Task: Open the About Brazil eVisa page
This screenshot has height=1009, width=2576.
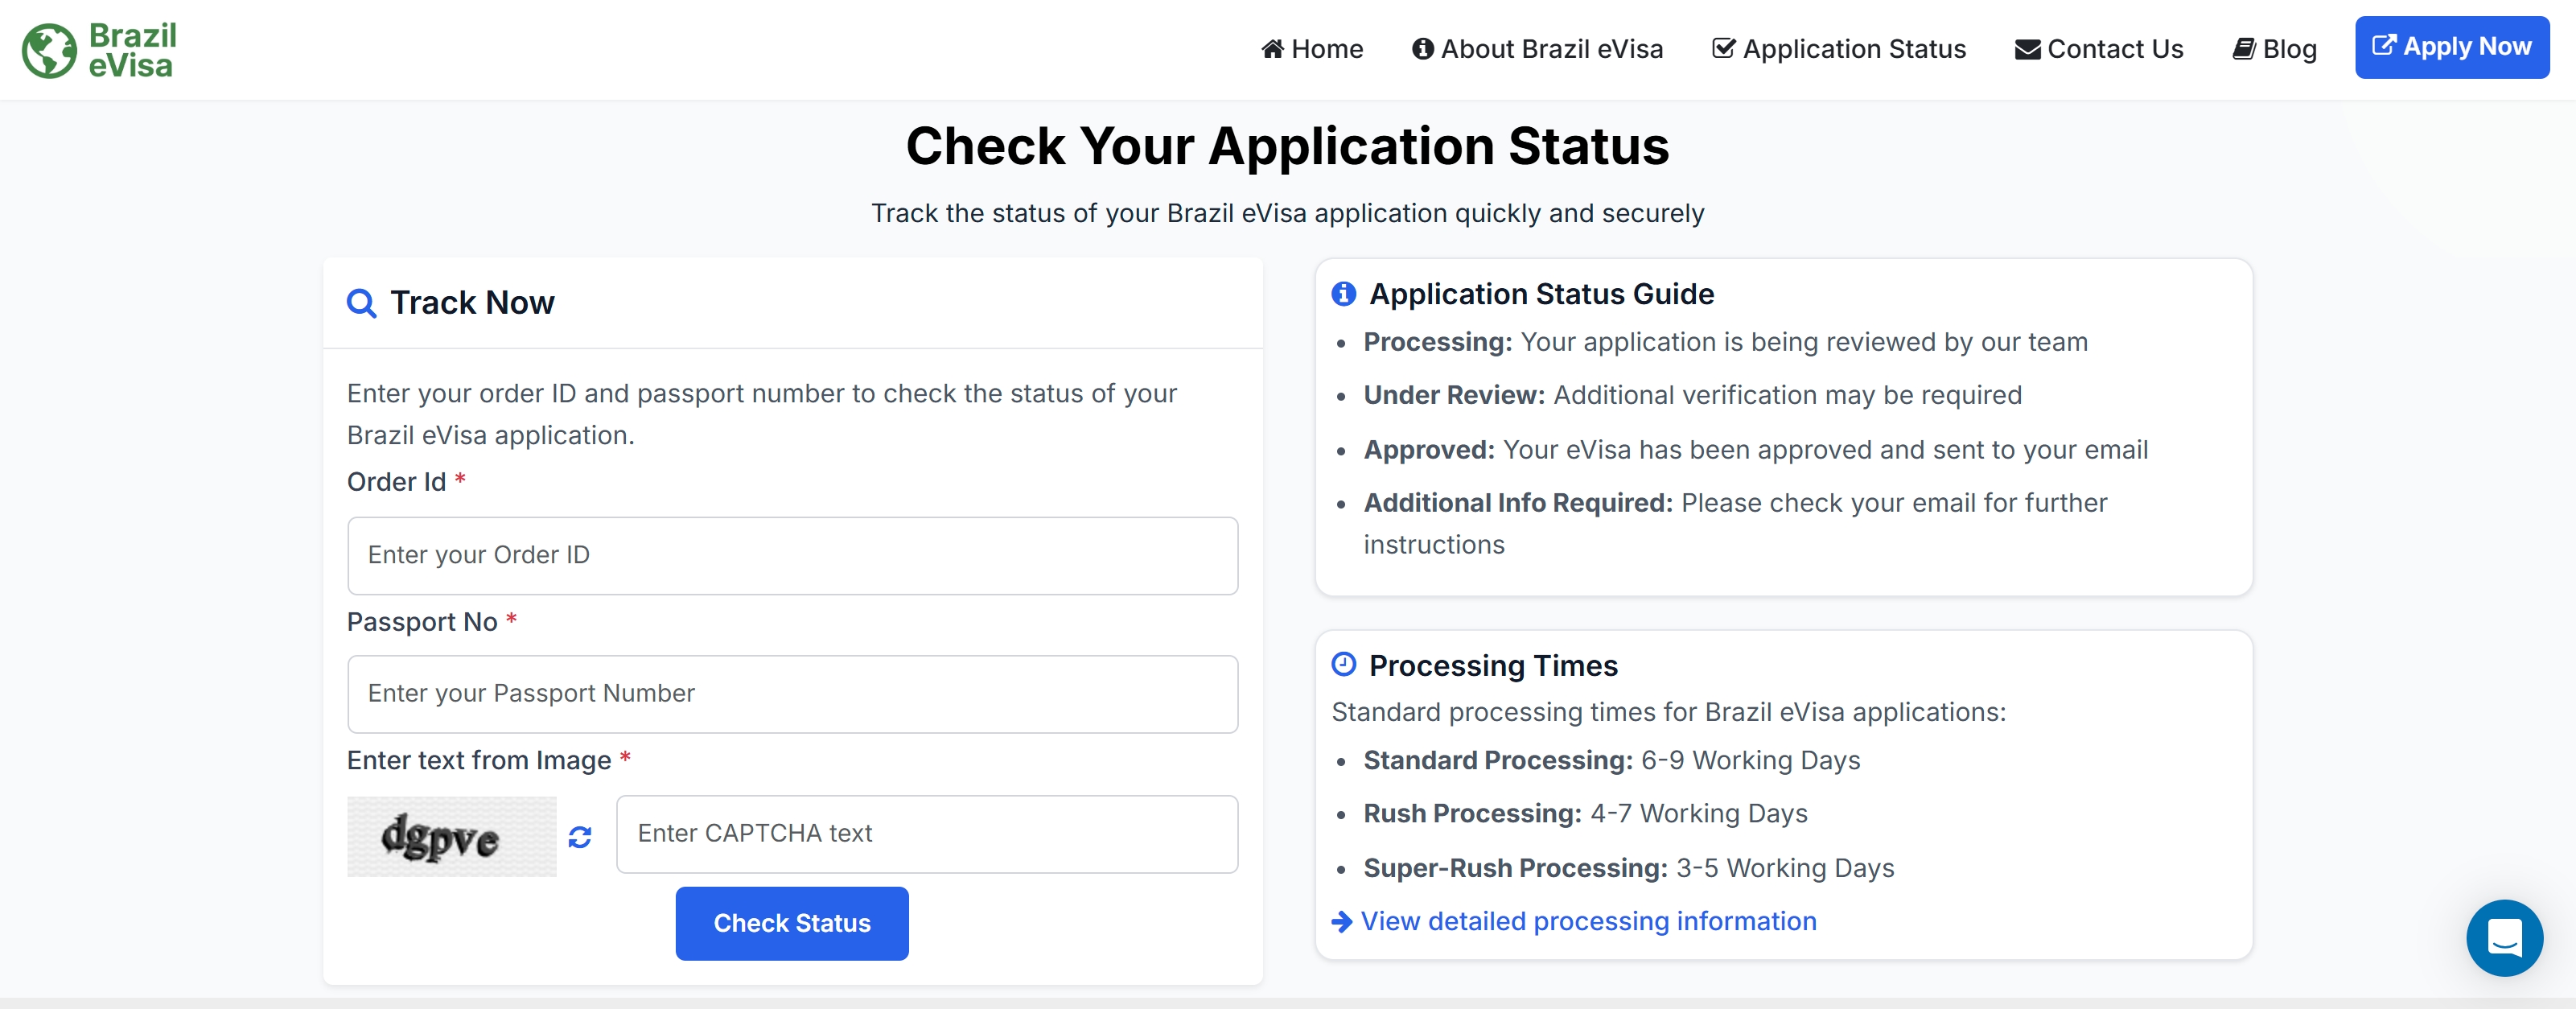Action: [1551, 49]
